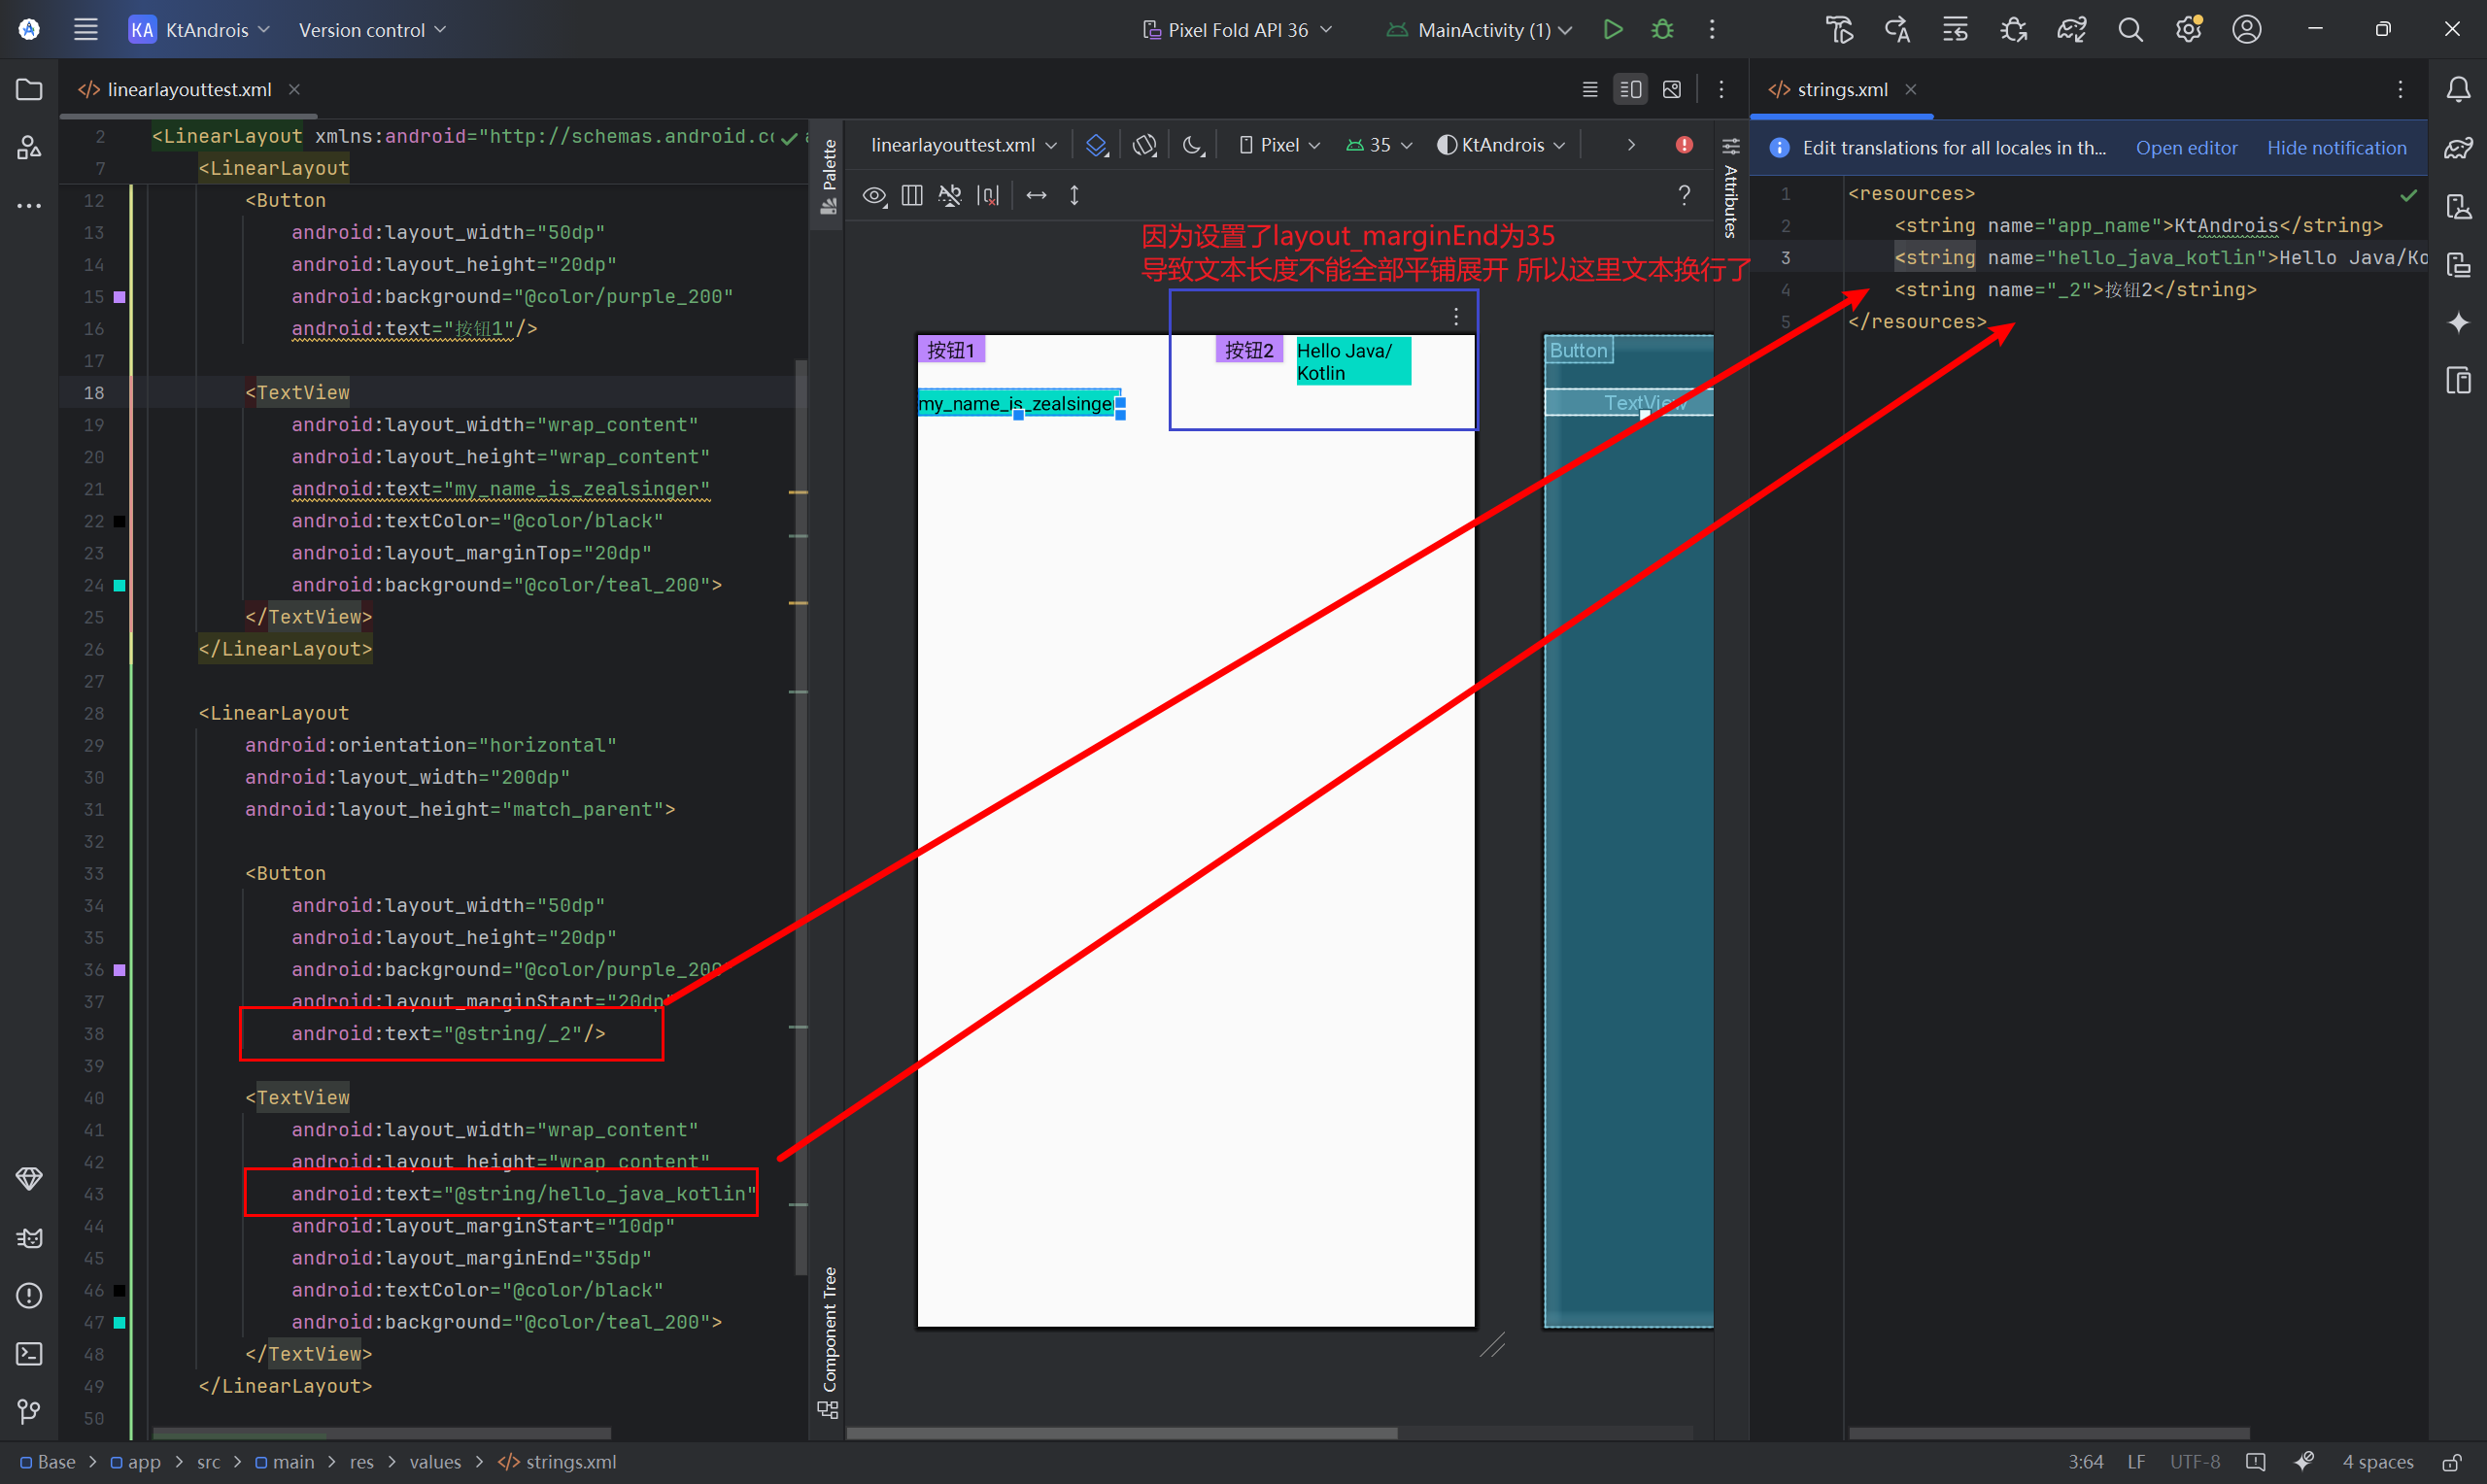Open the main hamburger menu
2487x1484 pixels.
pos(86,30)
